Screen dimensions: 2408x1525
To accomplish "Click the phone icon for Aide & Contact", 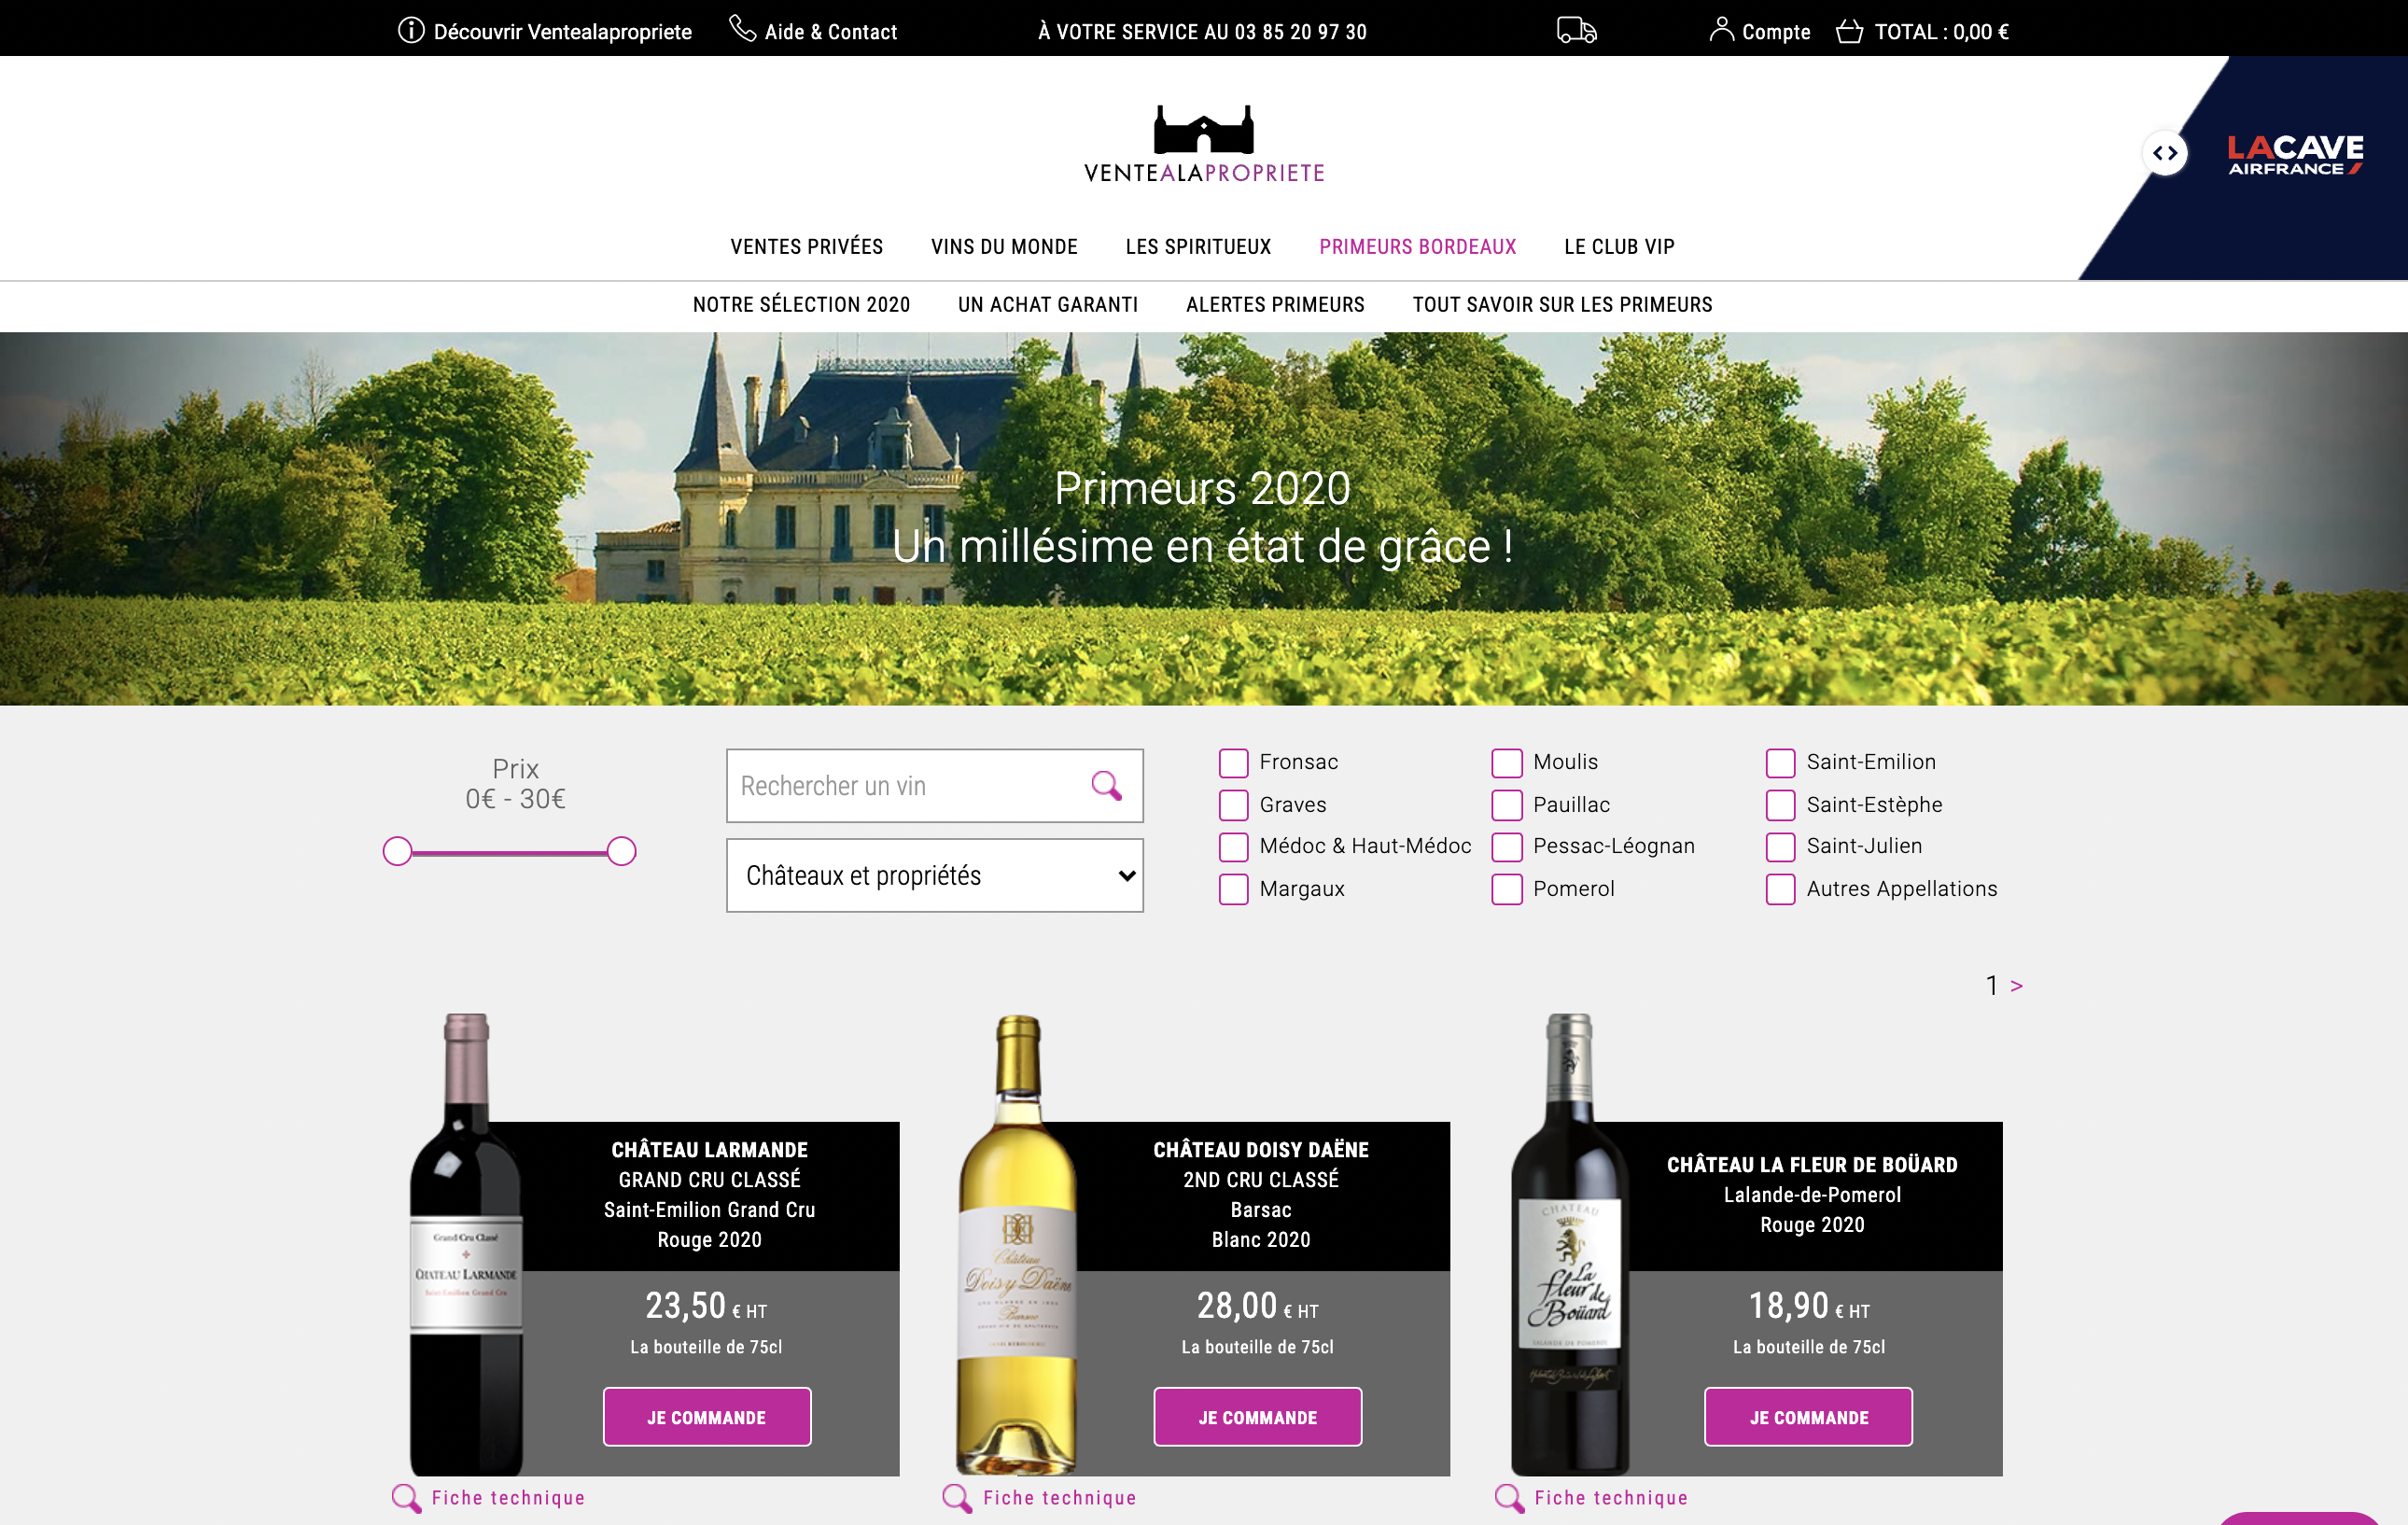I will coord(742,28).
